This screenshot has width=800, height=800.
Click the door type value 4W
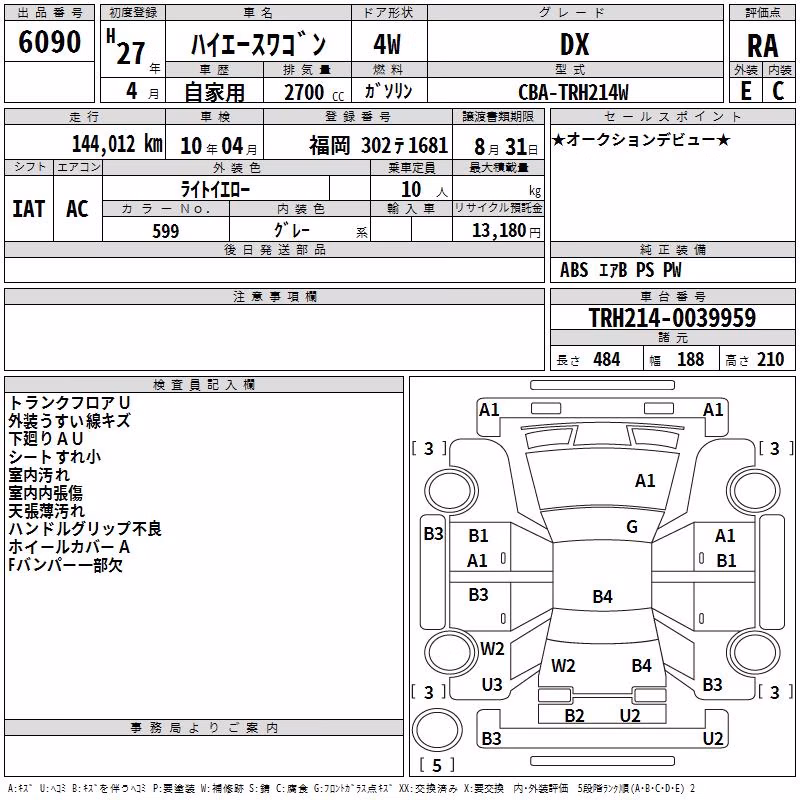tap(387, 44)
